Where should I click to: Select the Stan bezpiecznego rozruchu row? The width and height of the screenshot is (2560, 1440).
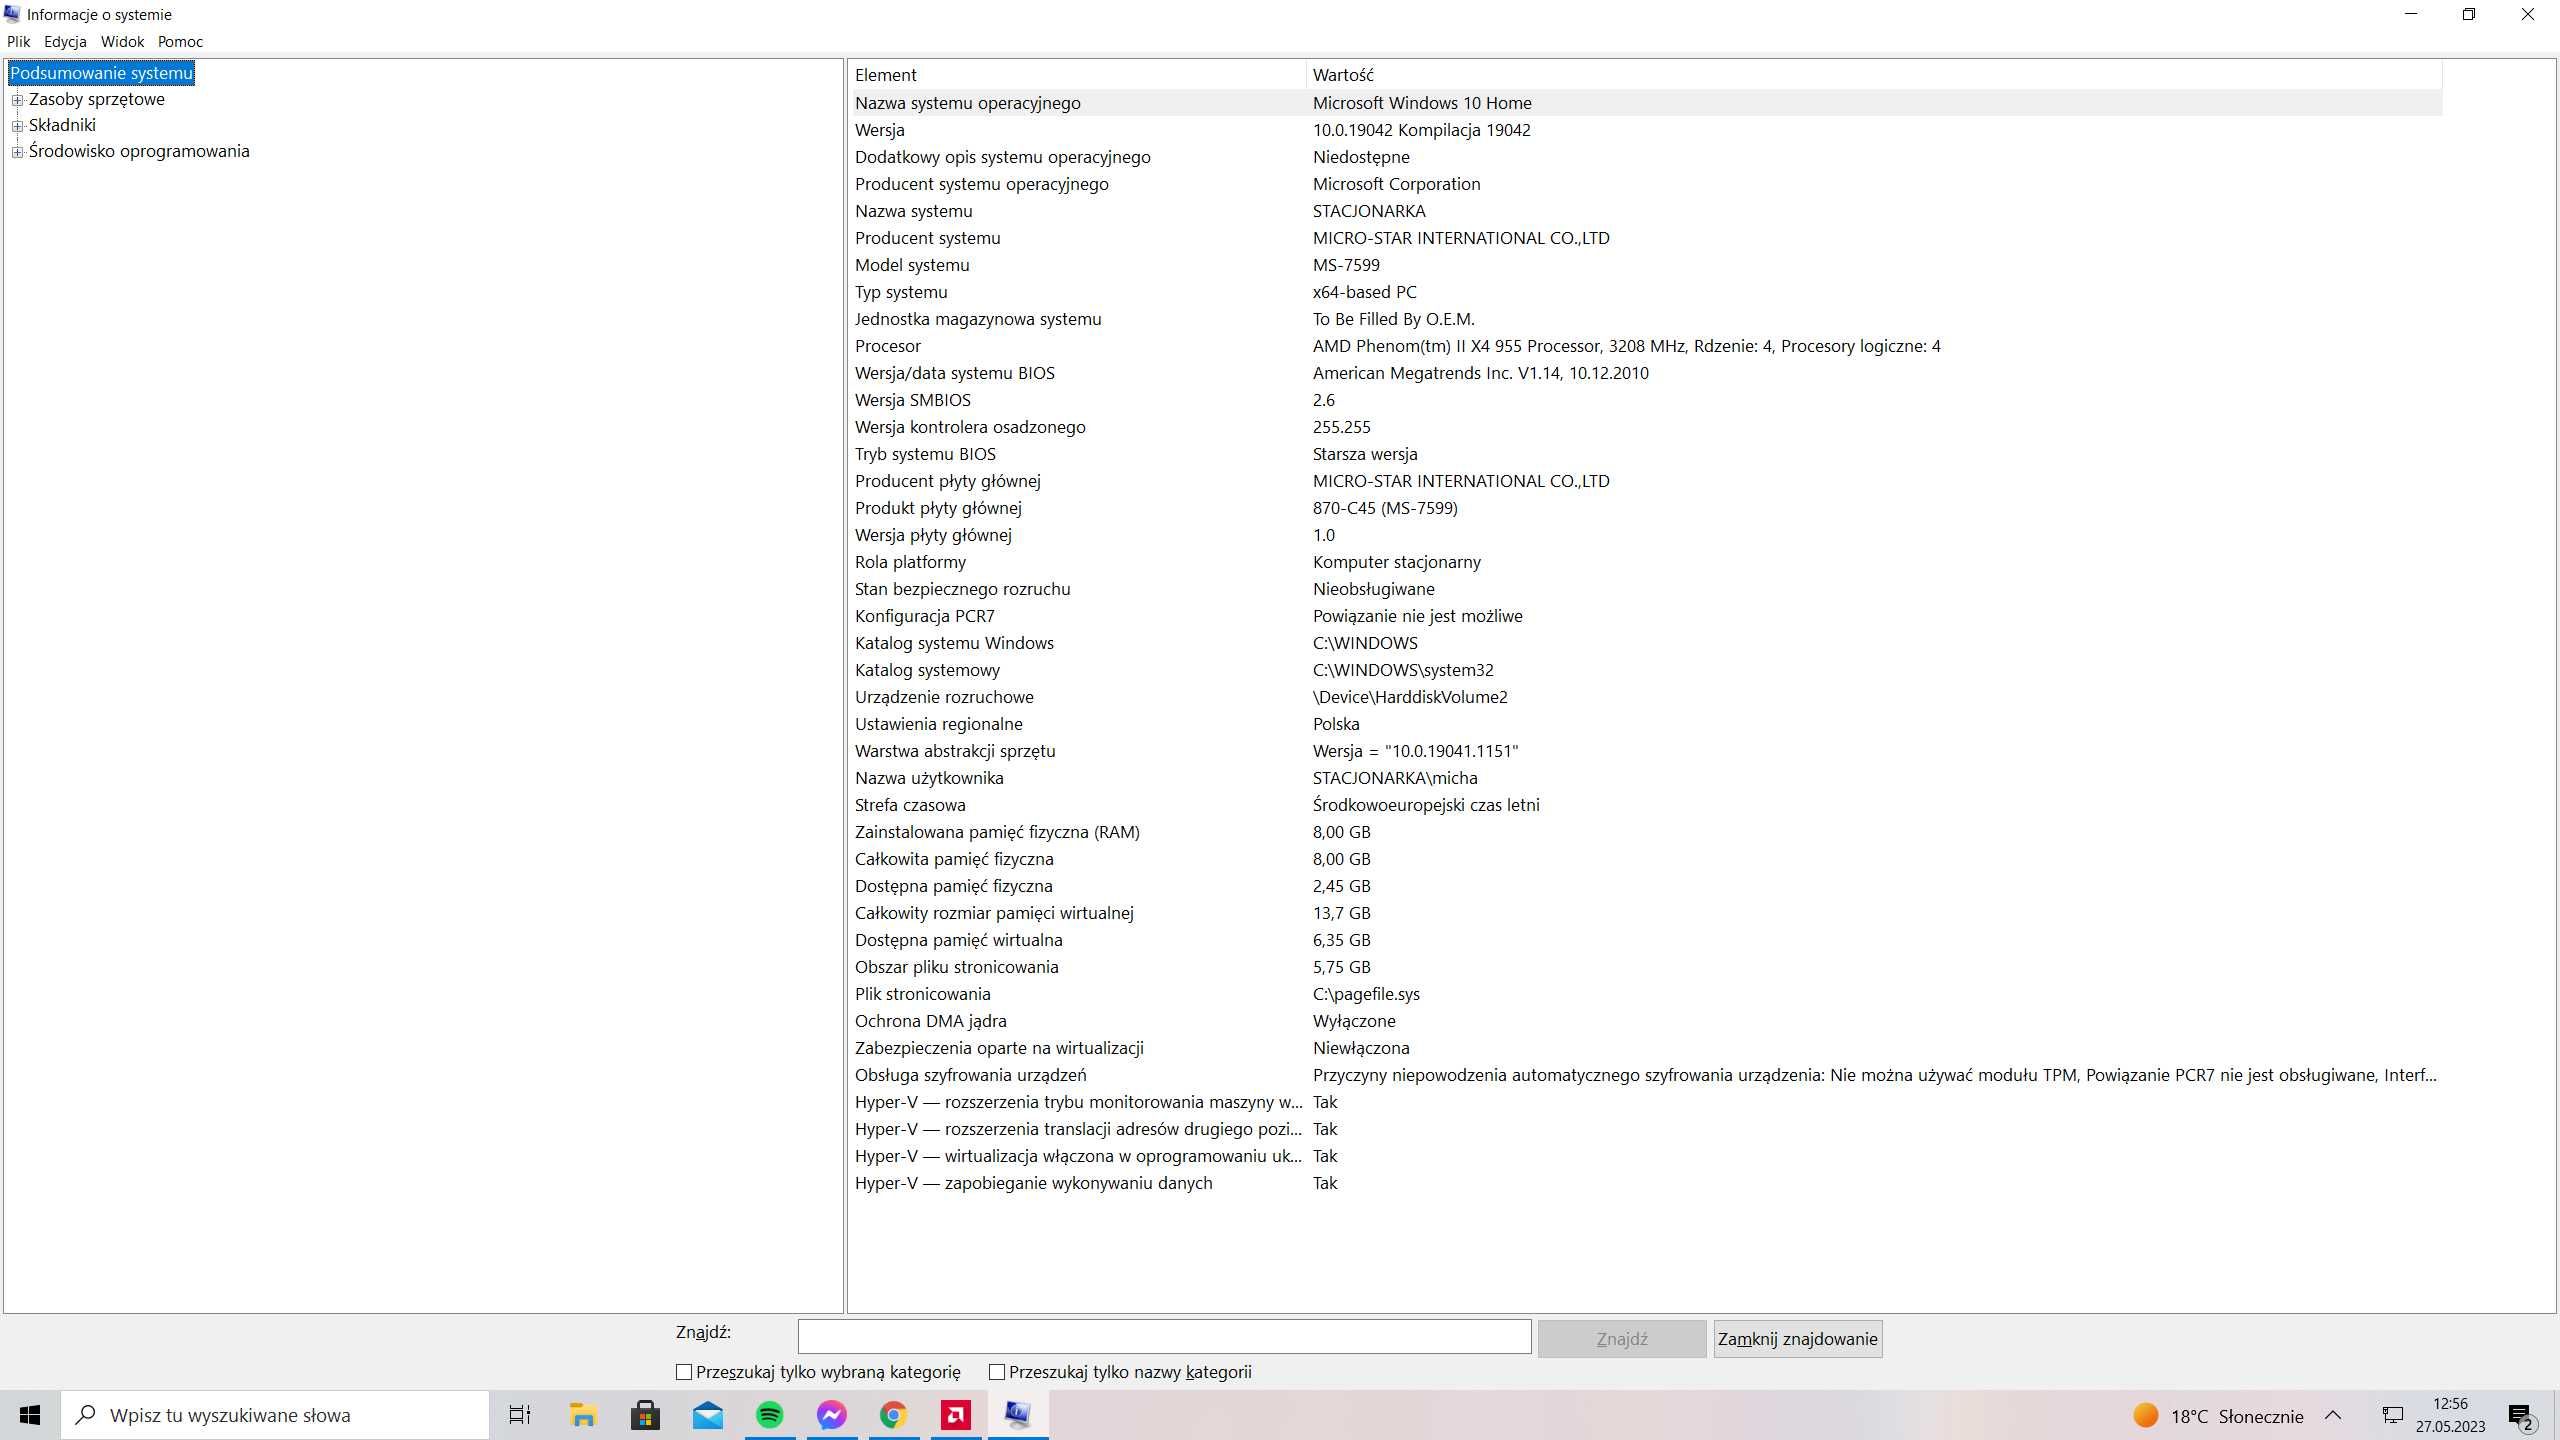tap(1645, 589)
